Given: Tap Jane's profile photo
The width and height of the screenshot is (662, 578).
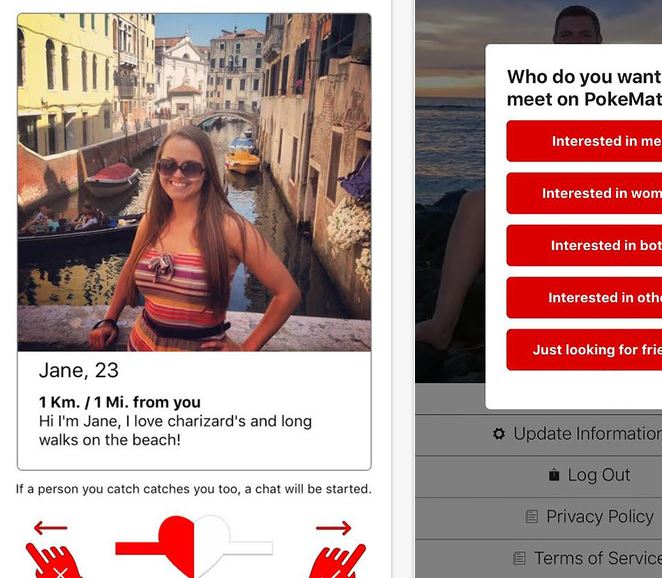Looking at the screenshot, I should pos(194,182).
